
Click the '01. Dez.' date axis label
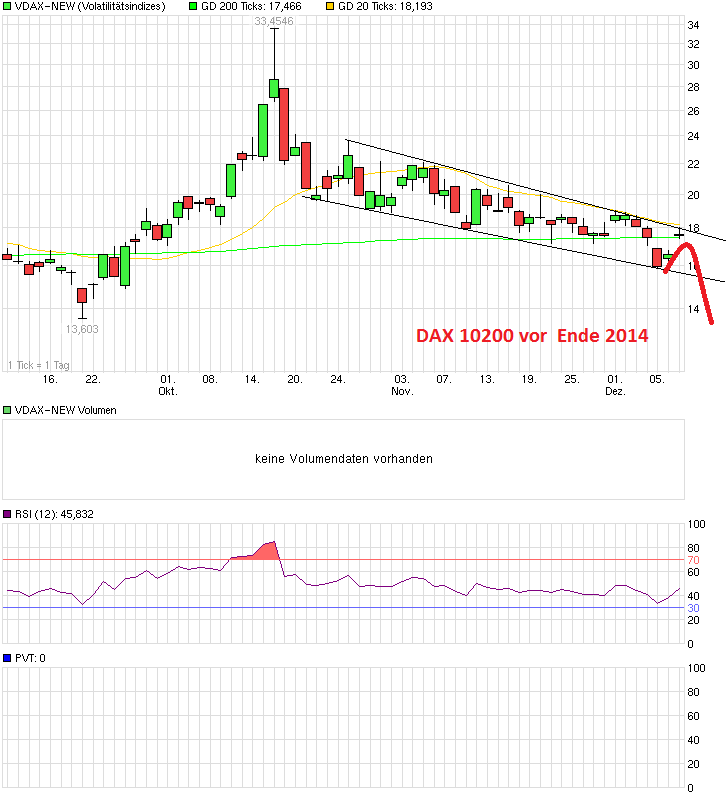coord(615,385)
